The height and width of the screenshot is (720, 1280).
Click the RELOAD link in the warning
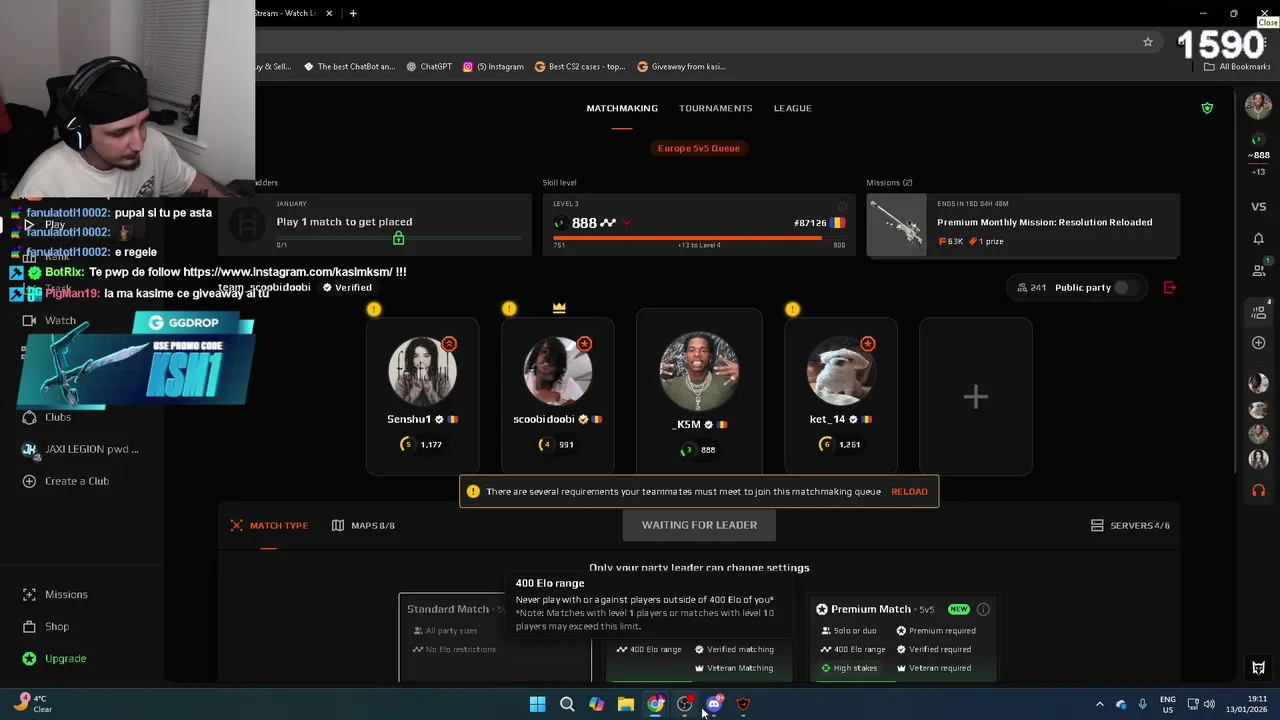point(909,491)
